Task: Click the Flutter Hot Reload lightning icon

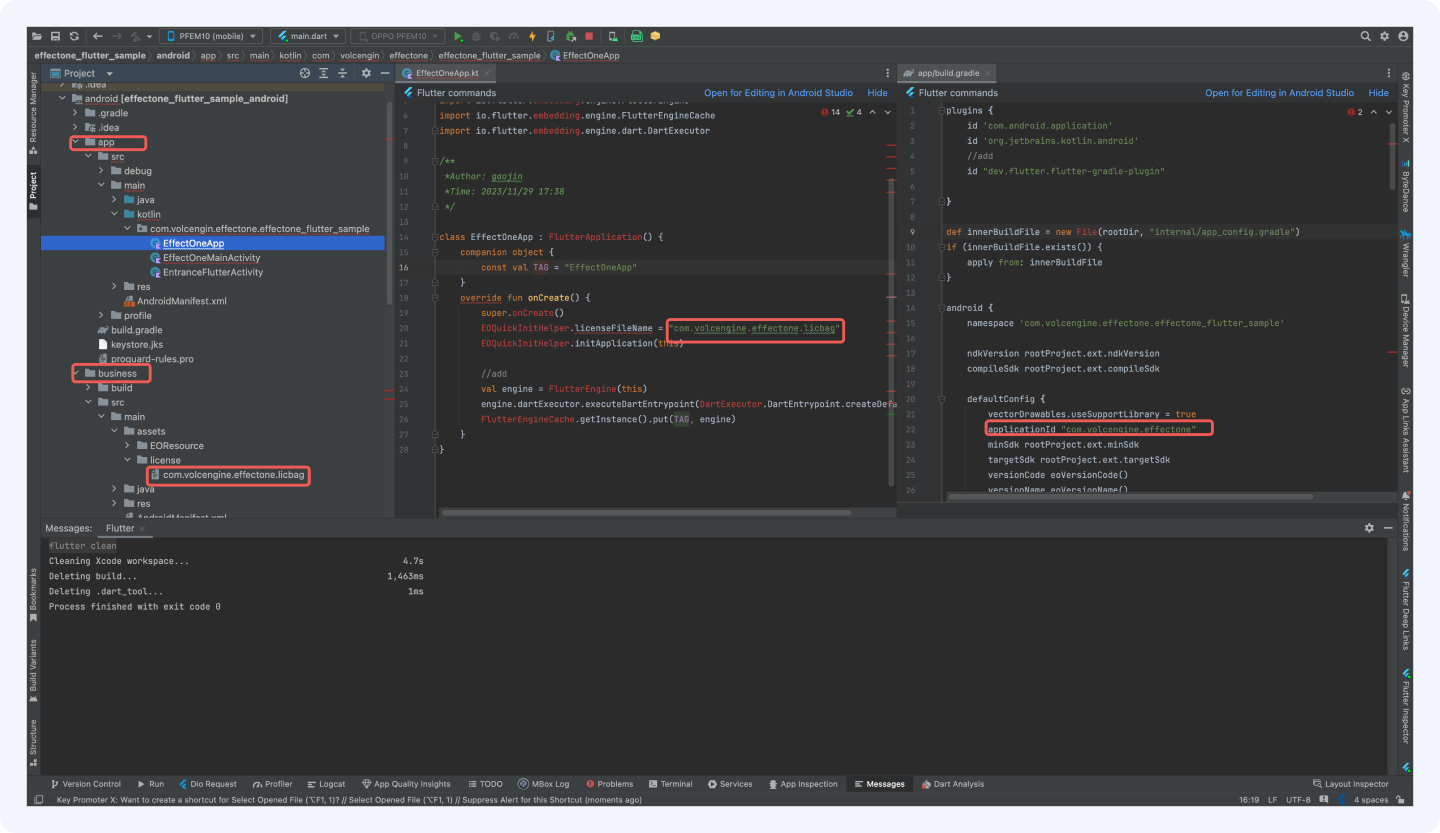Action: (x=532, y=36)
